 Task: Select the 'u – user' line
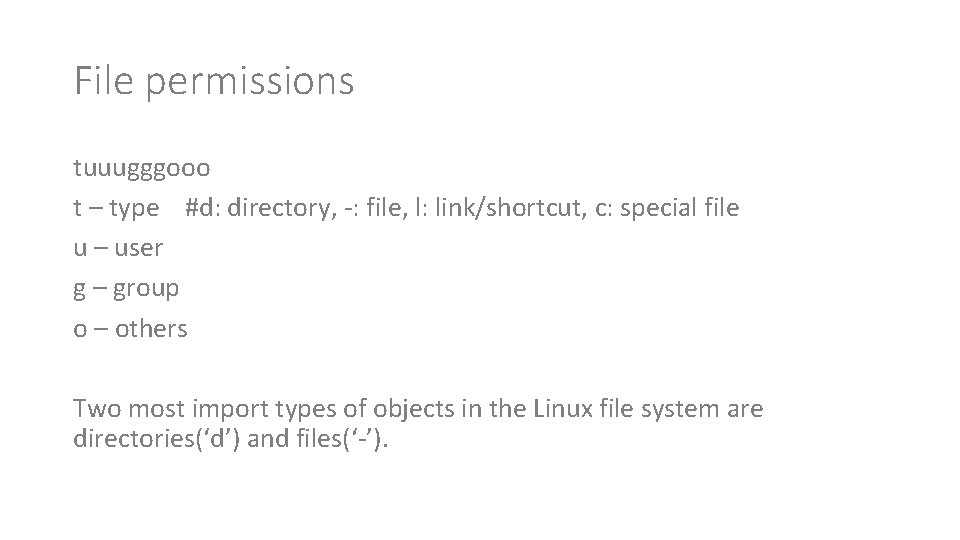point(118,248)
